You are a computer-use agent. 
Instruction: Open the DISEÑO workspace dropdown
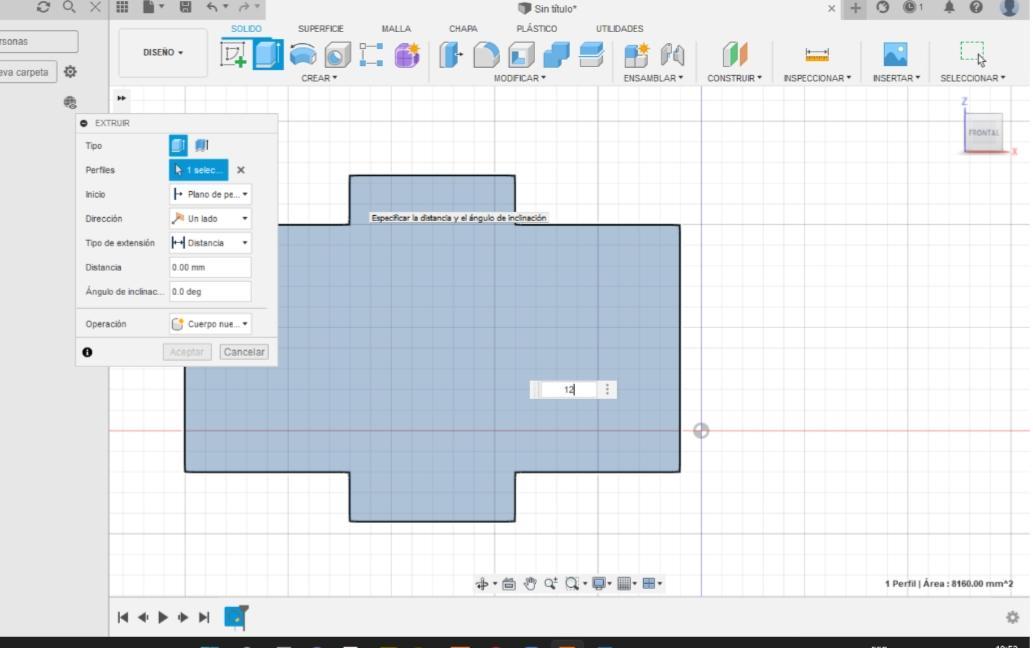click(x=163, y=53)
